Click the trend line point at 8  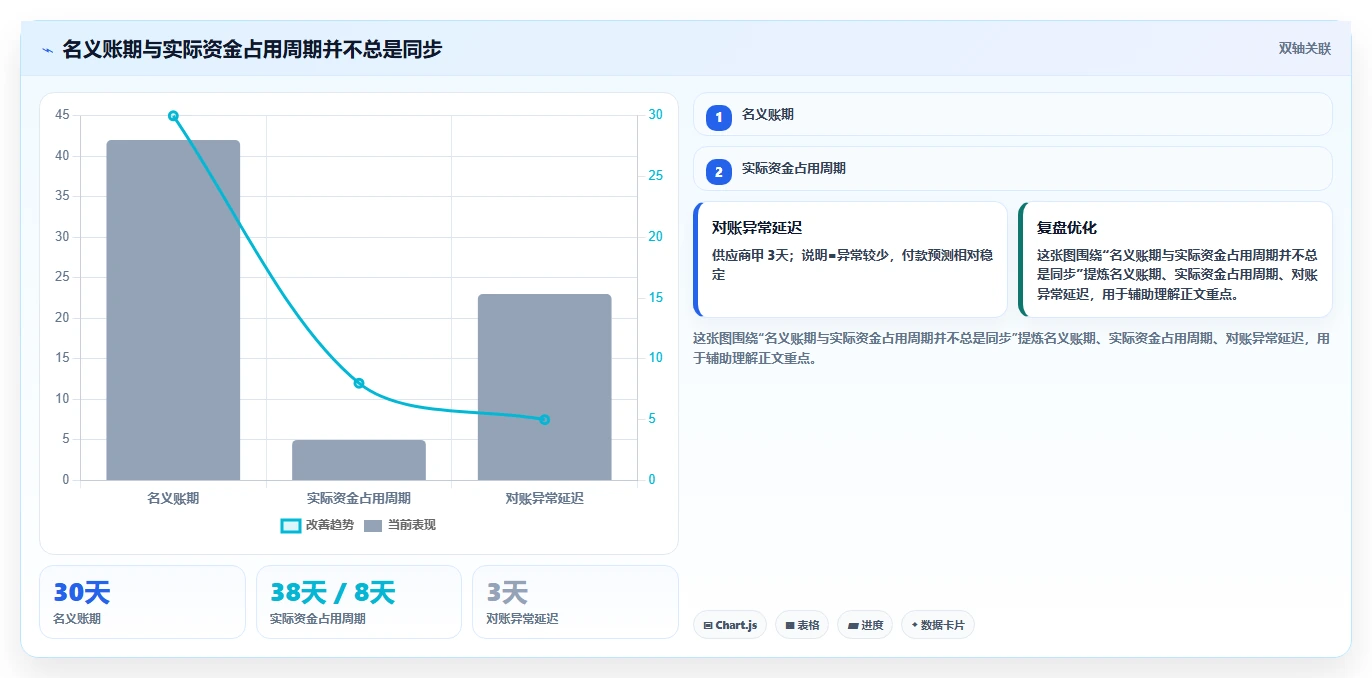359,383
